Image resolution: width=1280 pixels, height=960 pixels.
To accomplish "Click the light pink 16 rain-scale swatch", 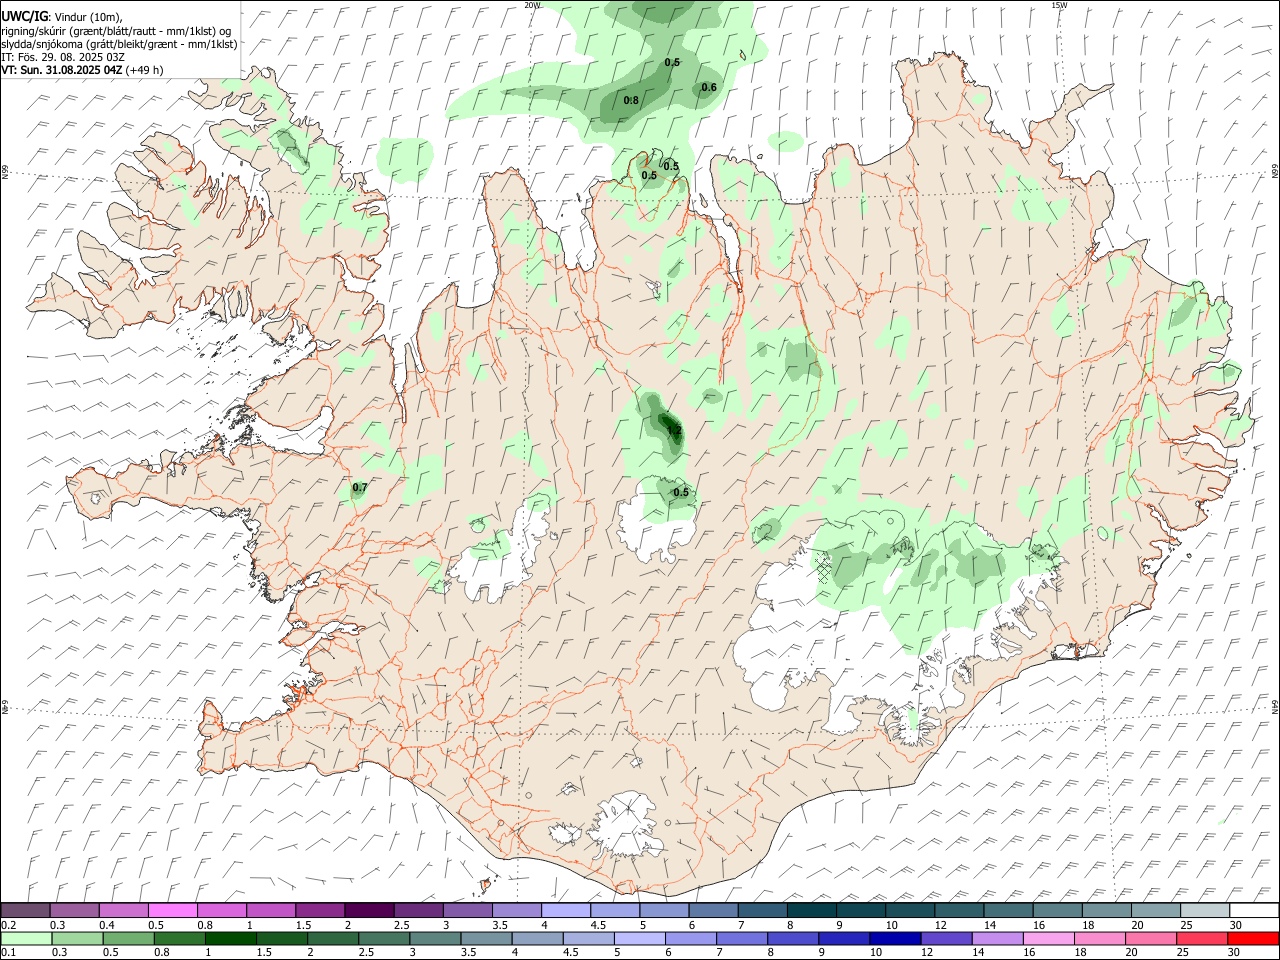I will pos(1048,939).
